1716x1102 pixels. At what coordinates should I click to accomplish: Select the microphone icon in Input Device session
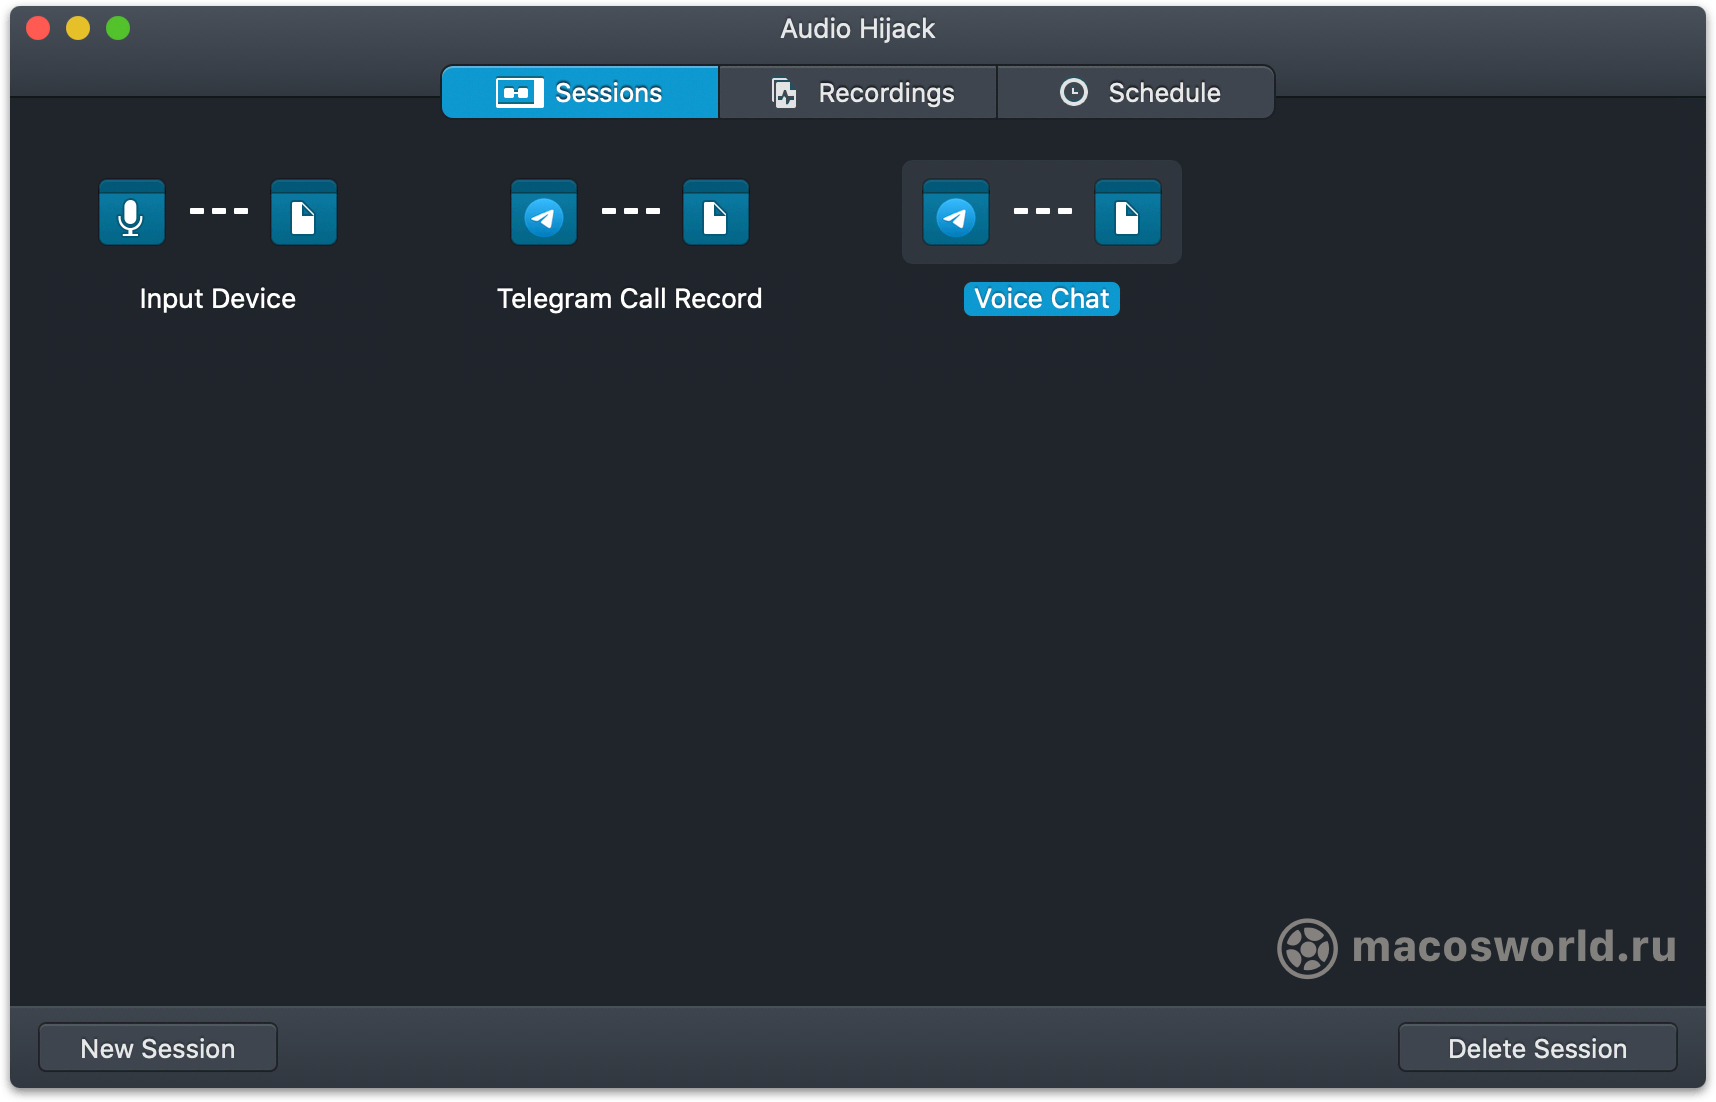tap(131, 212)
